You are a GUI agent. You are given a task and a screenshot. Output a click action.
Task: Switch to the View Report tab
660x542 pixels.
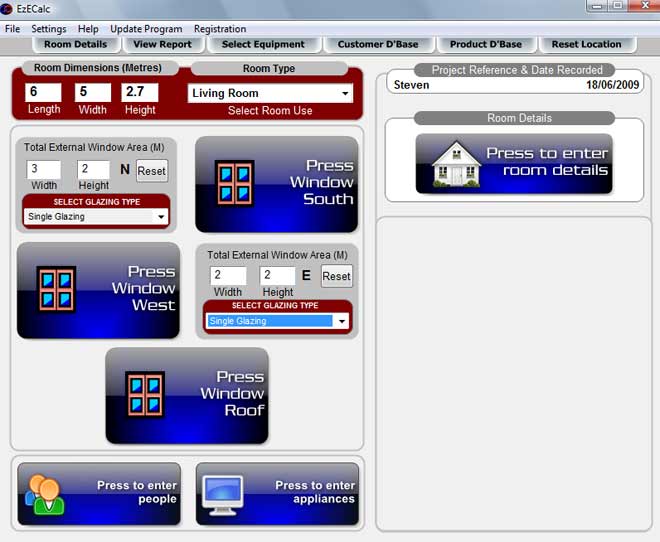coord(162,44)
